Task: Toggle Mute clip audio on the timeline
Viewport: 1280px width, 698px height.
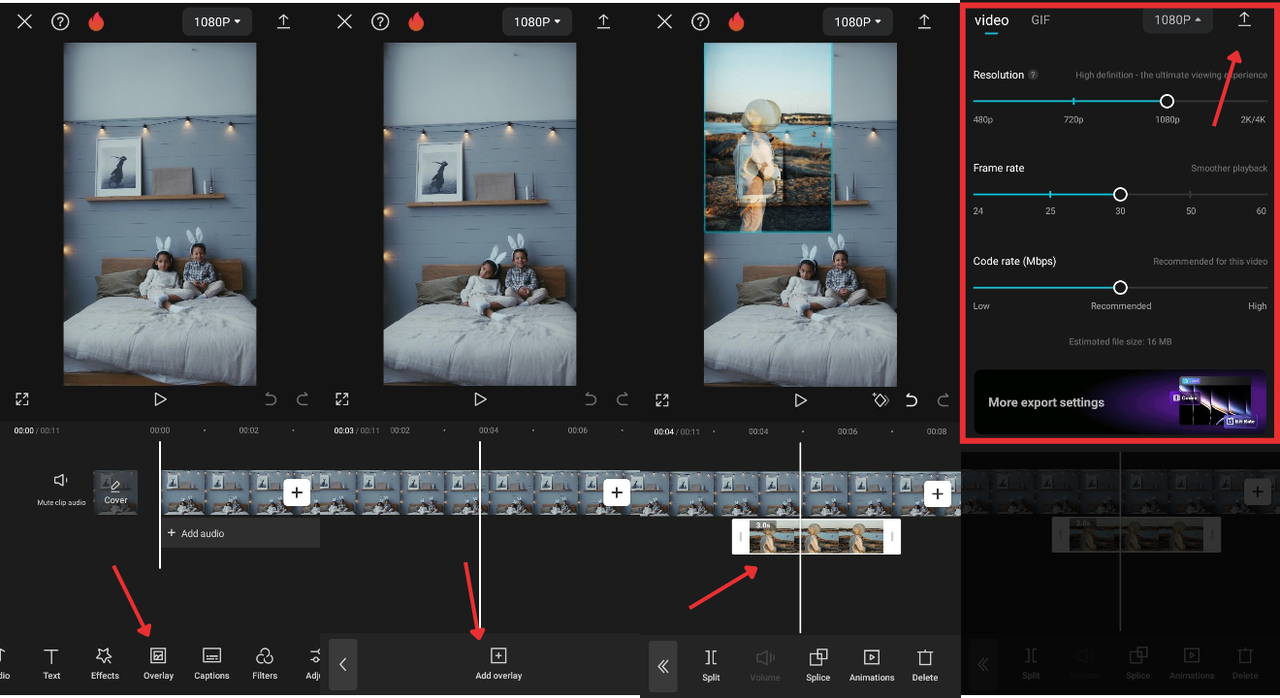Action: pyautogui.click(x=61, y=489)
